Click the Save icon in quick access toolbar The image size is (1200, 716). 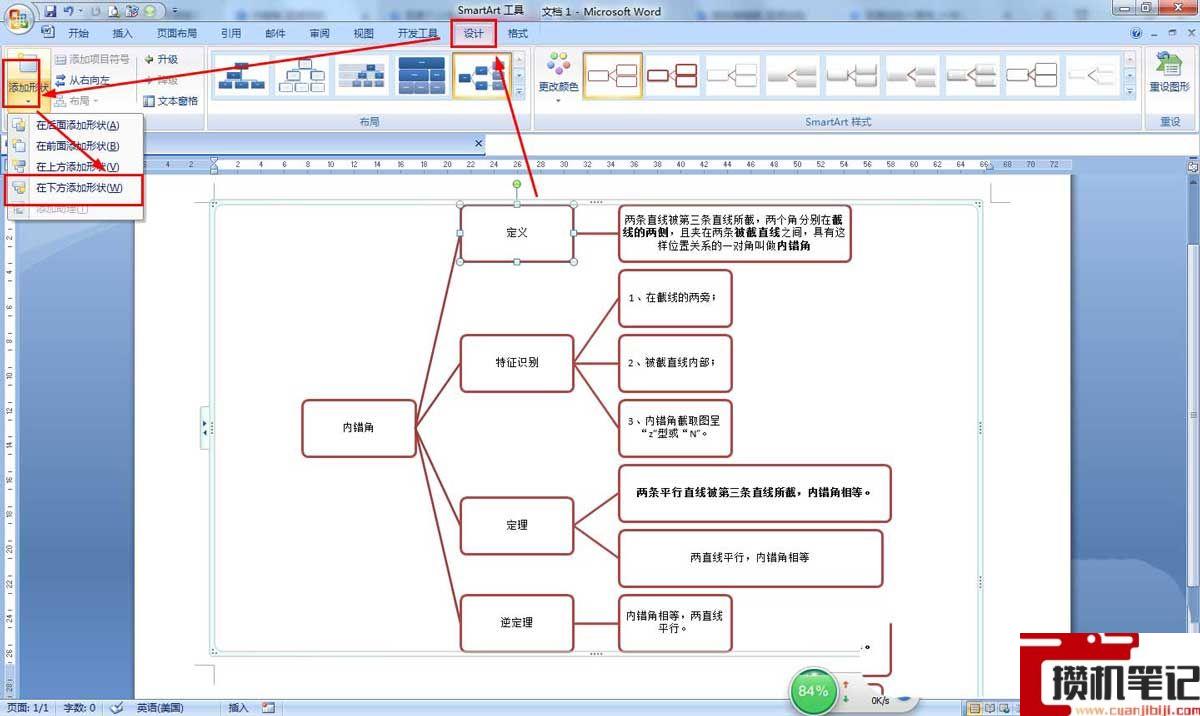(50, 11)
